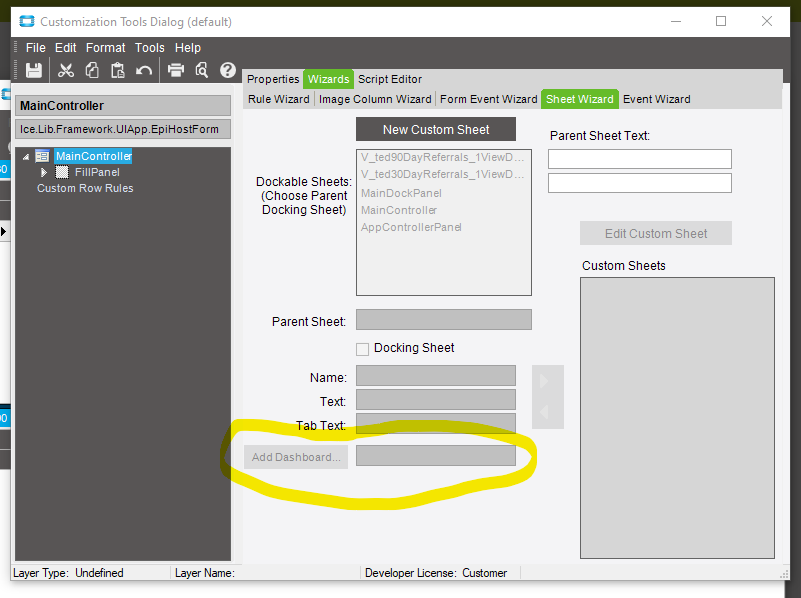The height and width of the screenshot is (598, 801).
Task: Click the Layer Type Undefined status entry
Action: click(68, 573)
